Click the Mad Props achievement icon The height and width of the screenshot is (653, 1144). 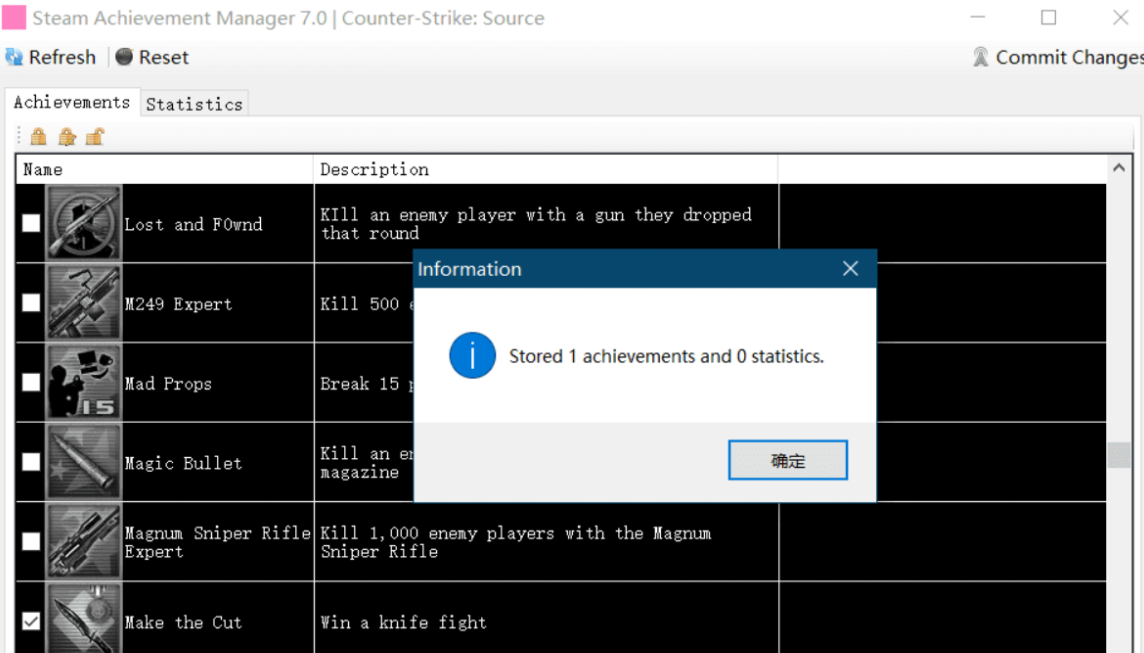(x=84, y=382)
